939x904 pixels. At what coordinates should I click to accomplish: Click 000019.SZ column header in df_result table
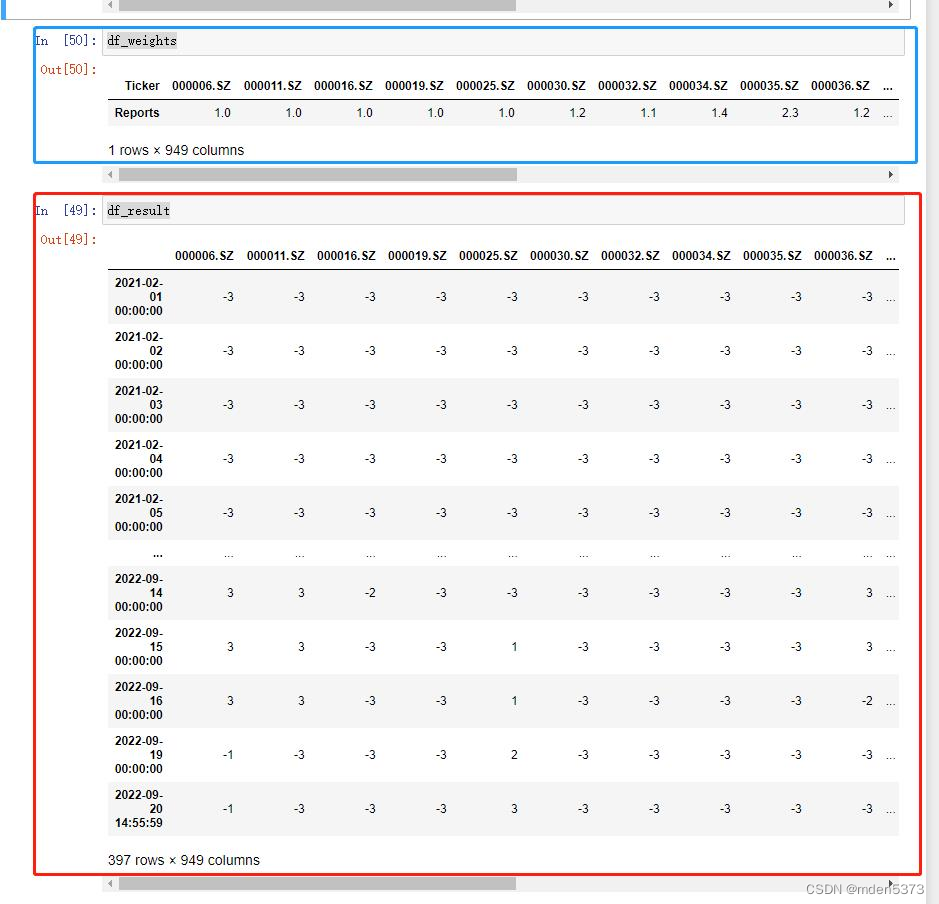click(417, 256)
